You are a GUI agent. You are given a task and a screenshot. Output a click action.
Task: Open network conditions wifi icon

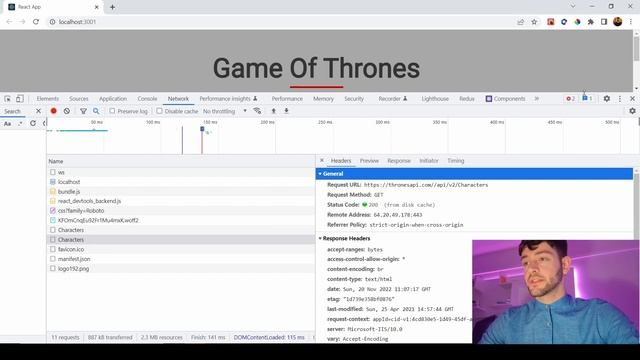click(257, 111)
